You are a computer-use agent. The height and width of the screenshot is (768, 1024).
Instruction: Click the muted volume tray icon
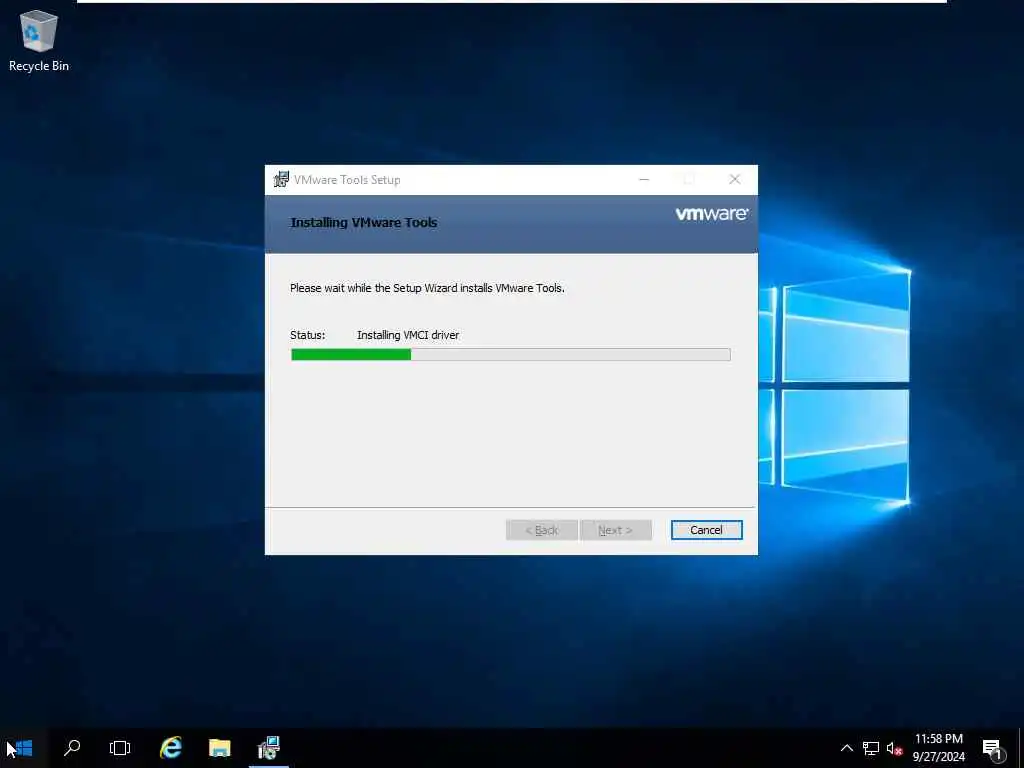[x=894, y=748]
